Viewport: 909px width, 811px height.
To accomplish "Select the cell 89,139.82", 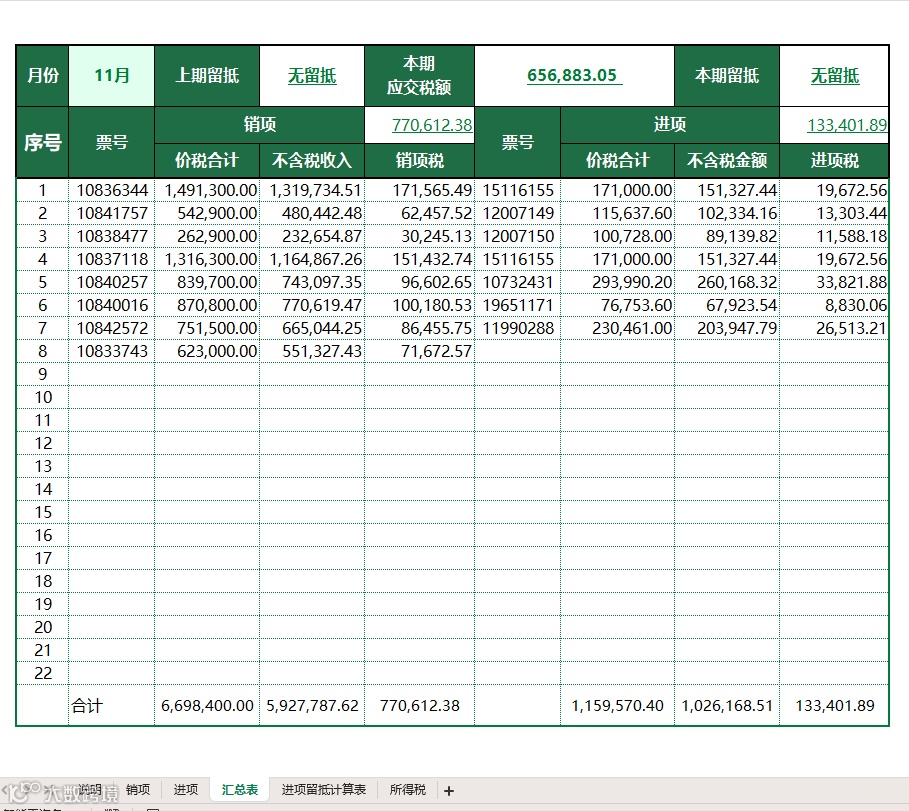I will 727,236.
